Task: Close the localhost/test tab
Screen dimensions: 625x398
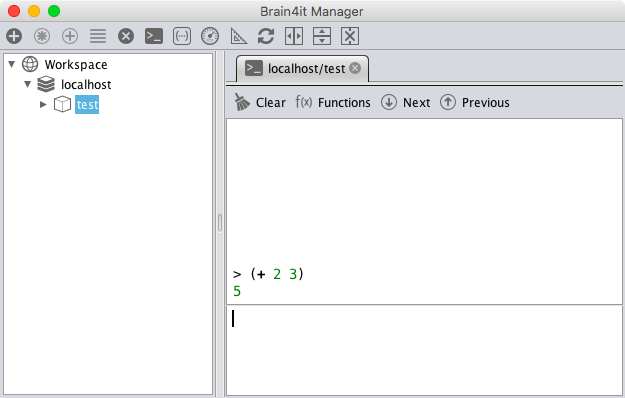Action: pyautogui.click(x=355, y=68)
